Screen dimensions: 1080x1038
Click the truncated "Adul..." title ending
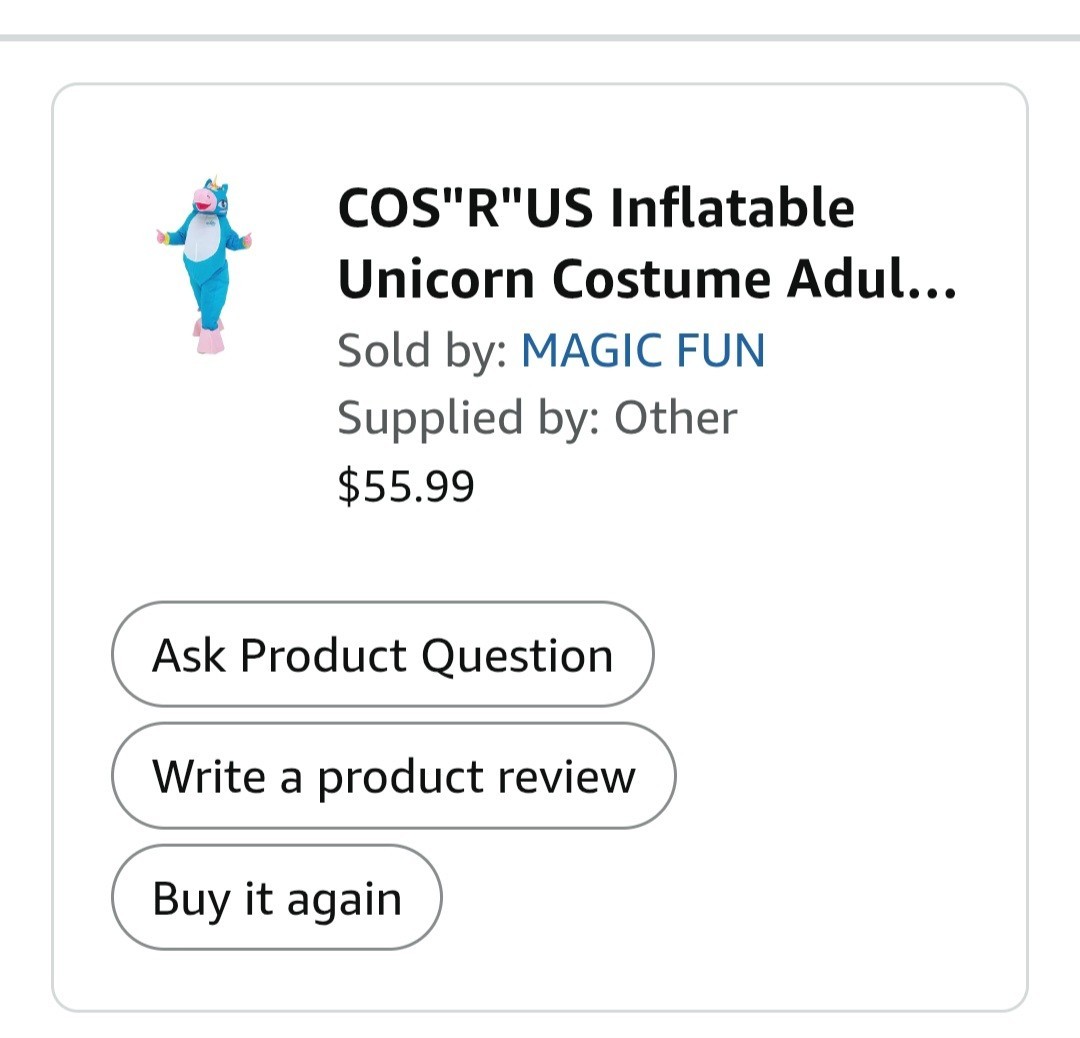point(870,278)
